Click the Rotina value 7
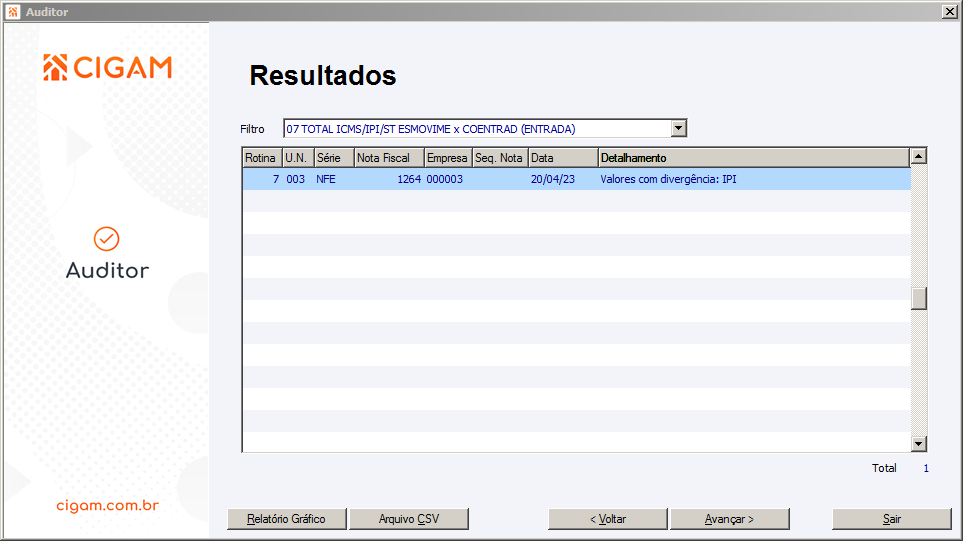 276,179
